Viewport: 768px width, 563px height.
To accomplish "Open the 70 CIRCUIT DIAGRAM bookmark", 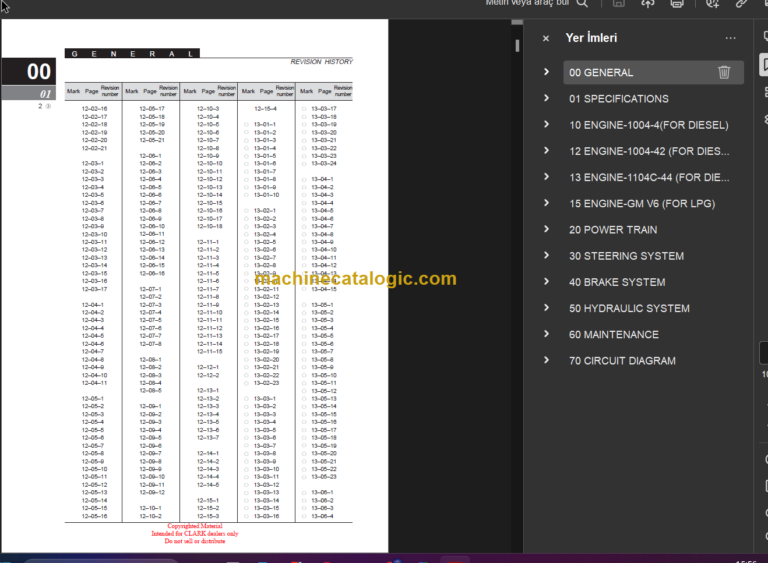I will 622,361.
